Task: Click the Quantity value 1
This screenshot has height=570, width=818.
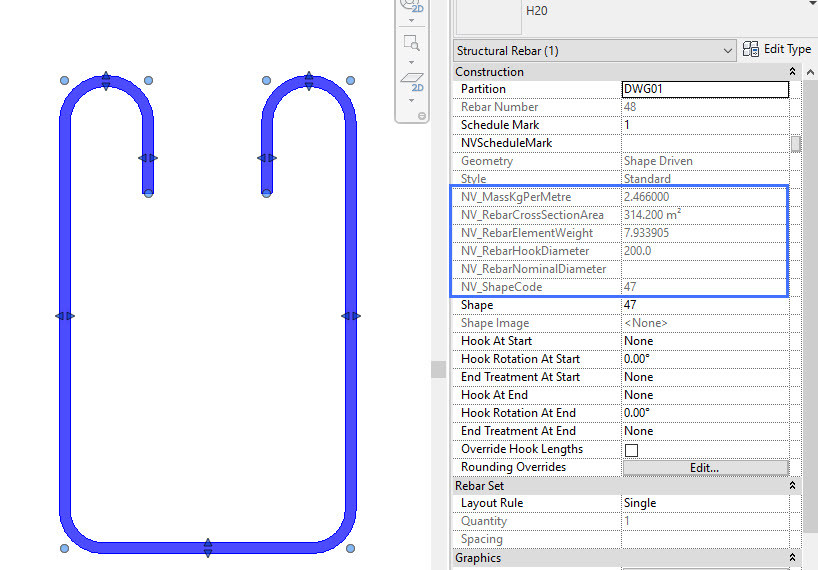Action: 627,521
